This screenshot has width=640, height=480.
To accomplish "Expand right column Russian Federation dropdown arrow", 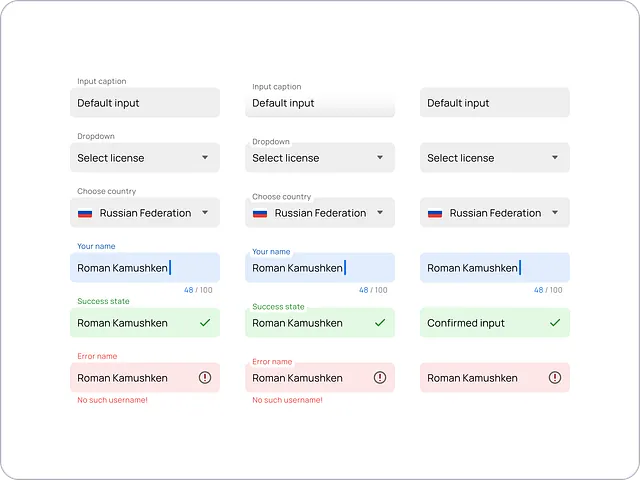I will [x=555, y=213].
